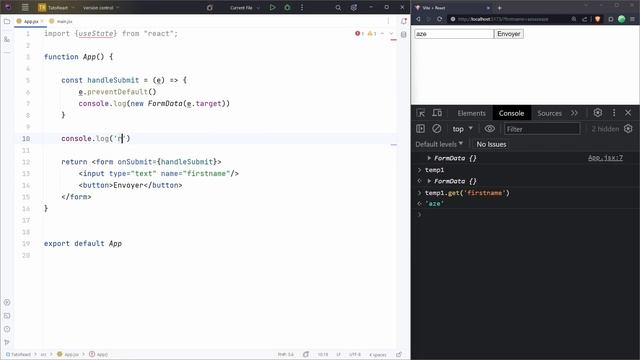Run the current file with the play icon

click(272, 7)
